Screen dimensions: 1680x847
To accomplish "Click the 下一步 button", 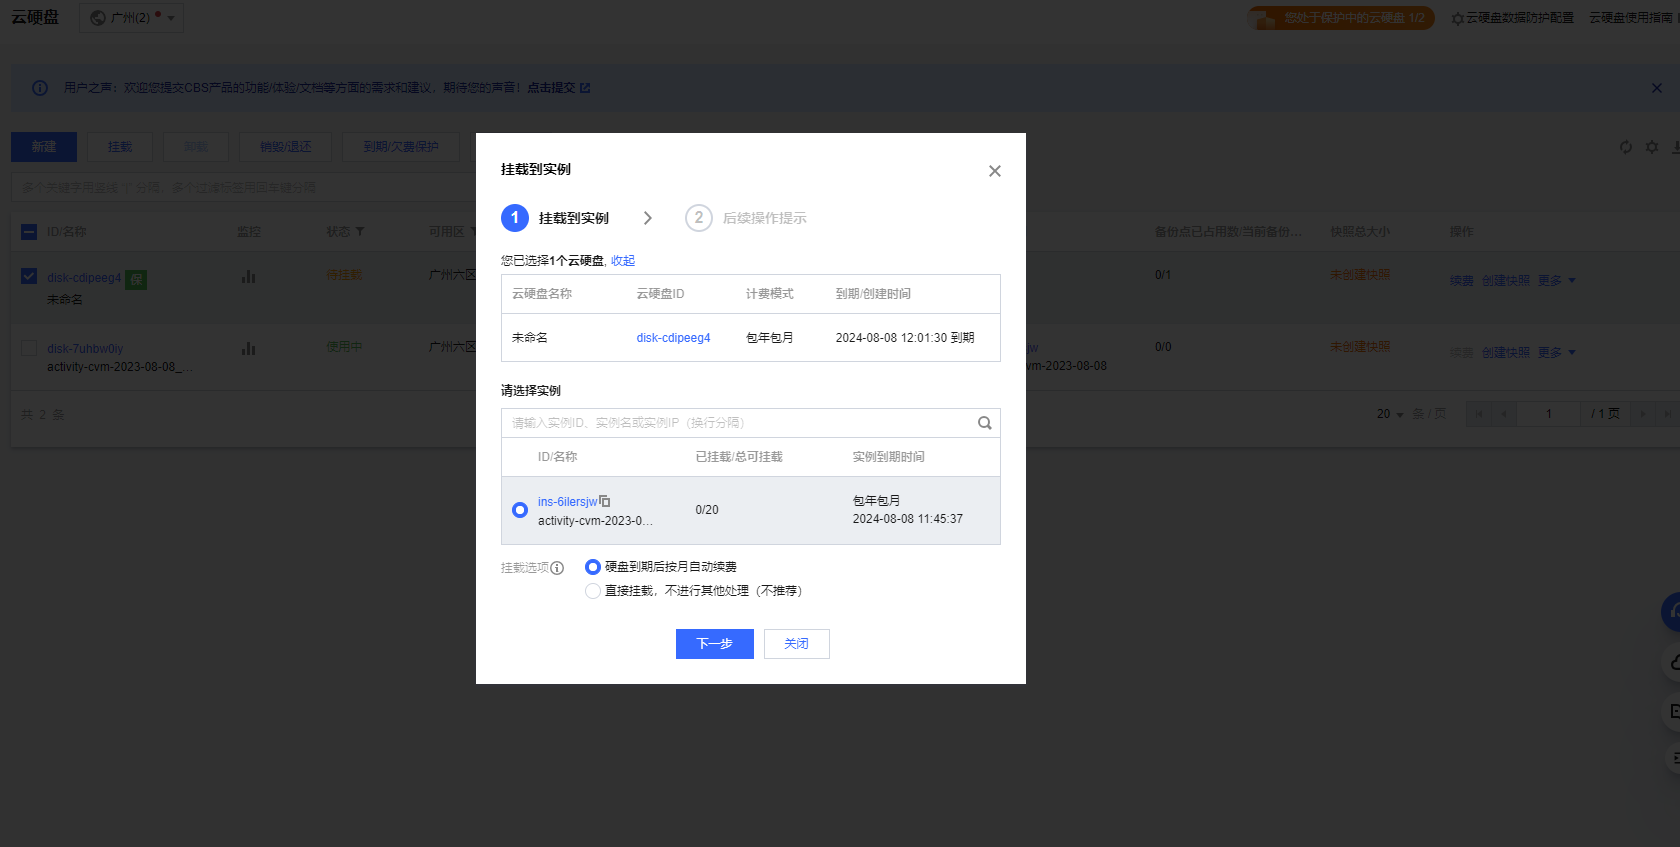I will click(x=714, y=644).
